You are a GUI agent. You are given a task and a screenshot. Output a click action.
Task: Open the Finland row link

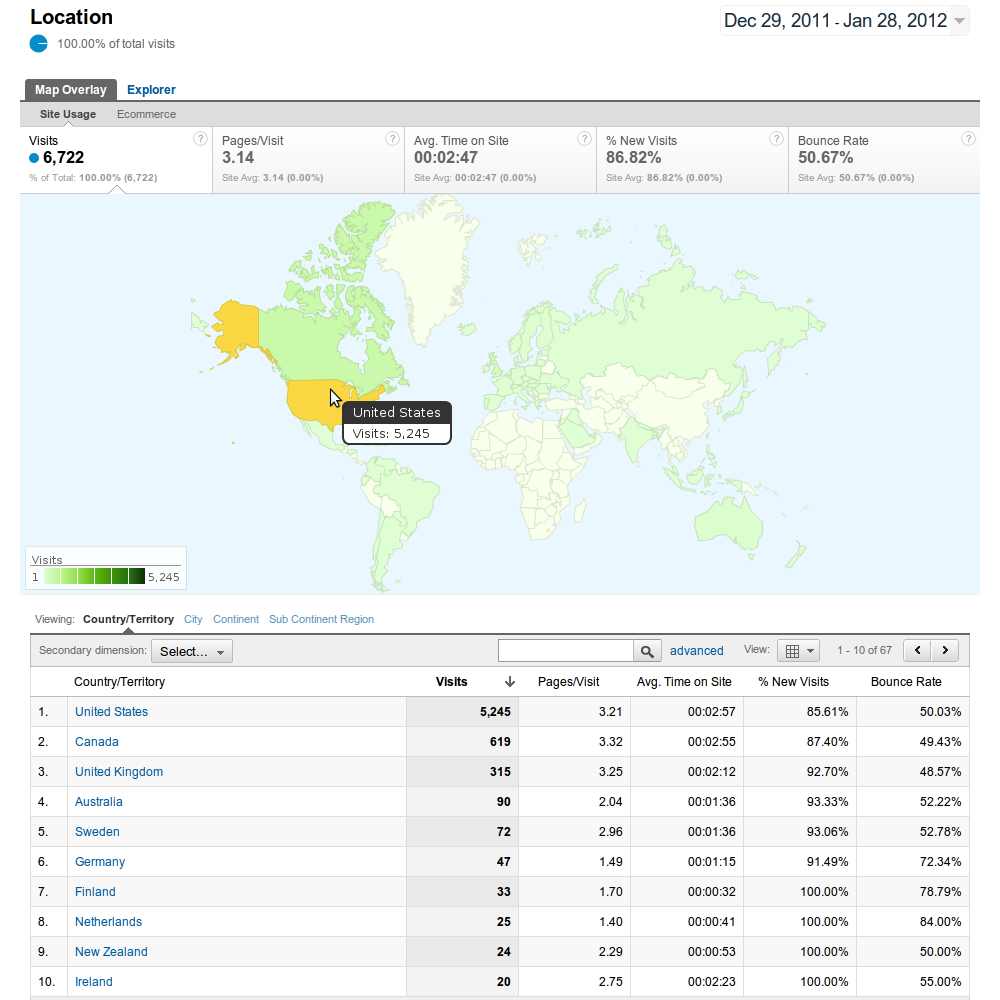tap(95, 892)
